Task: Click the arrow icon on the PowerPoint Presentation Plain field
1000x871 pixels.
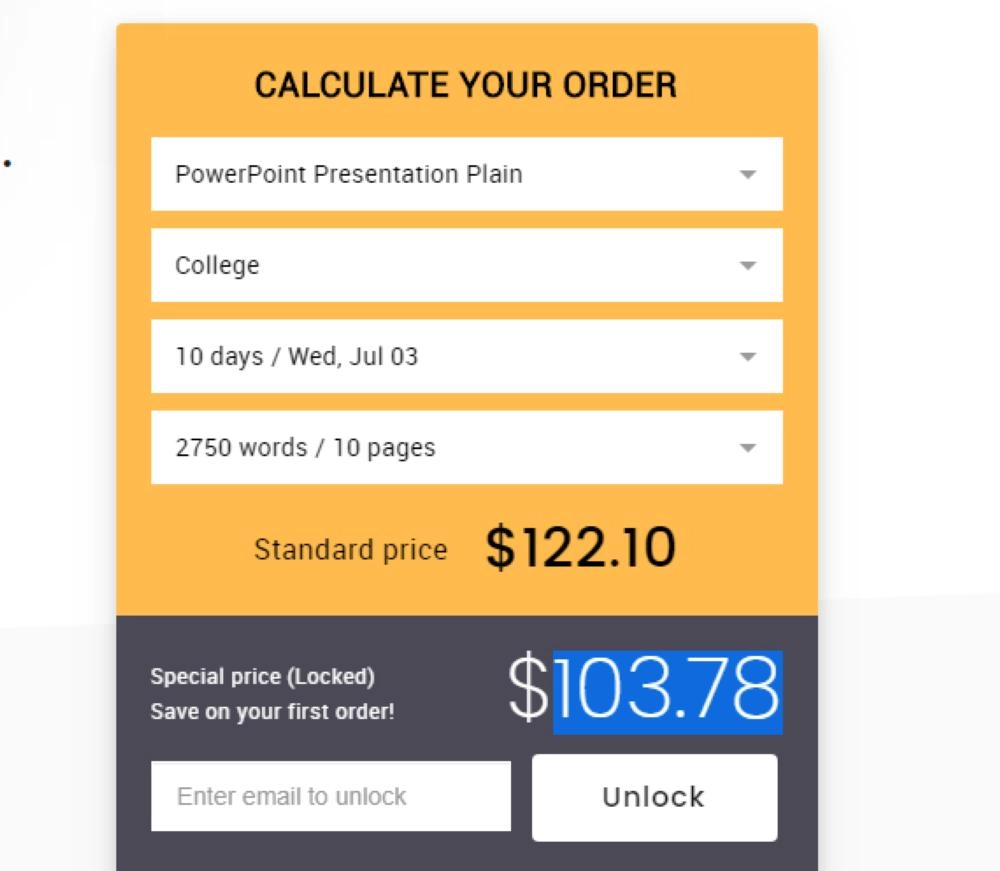Action: point(747,175)
